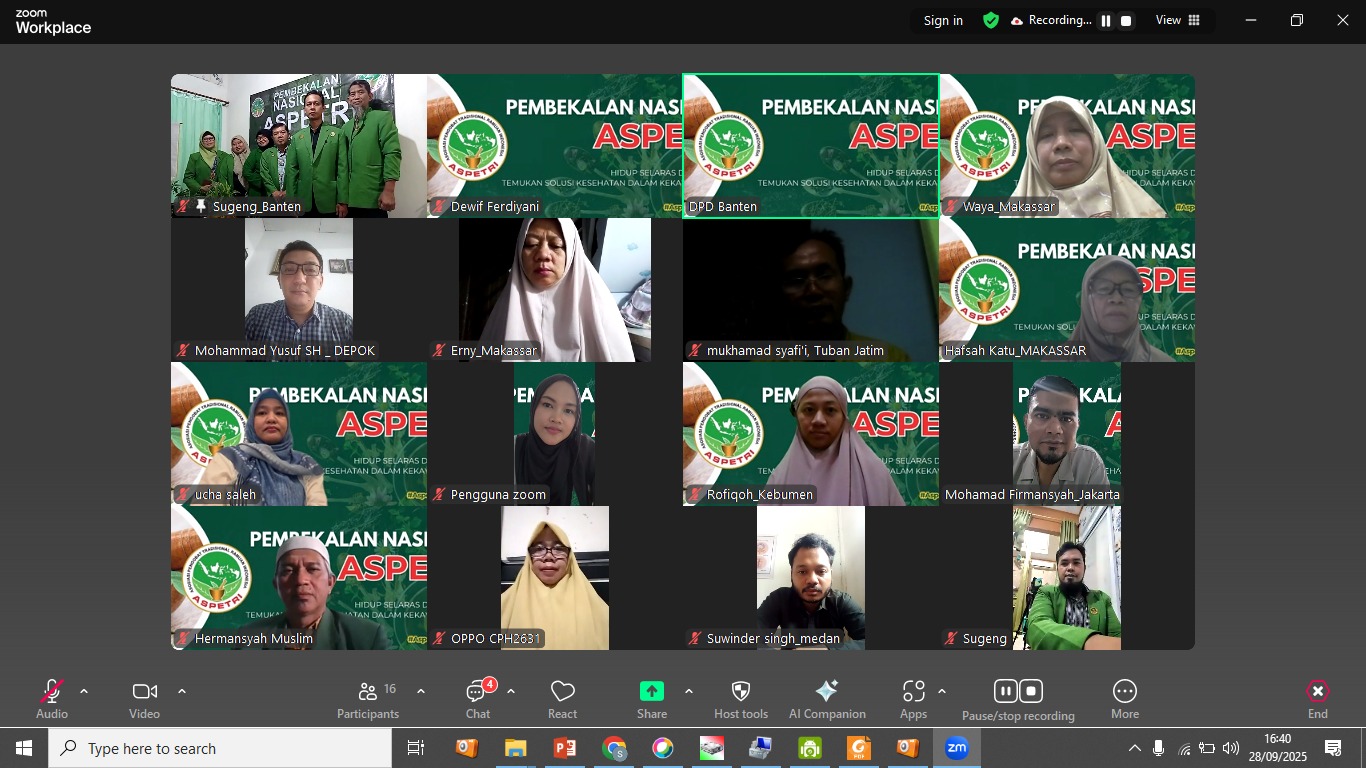Expand audio options arrow next to Audio

click(x=84, y=691)
